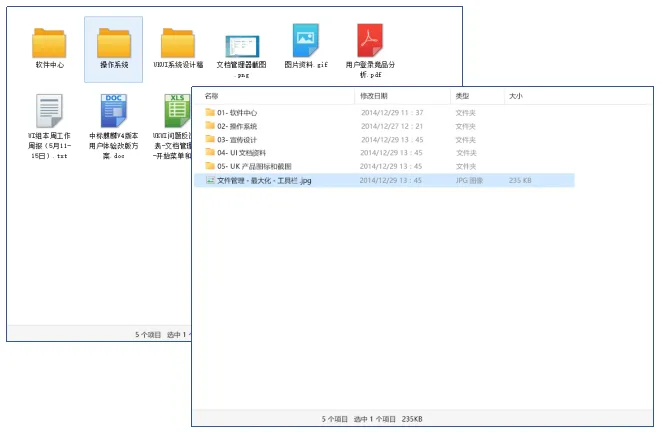The image size is (662, 432).
Task: Click the JPG image icon of 文件管理 row
Action: coord(210,180)
